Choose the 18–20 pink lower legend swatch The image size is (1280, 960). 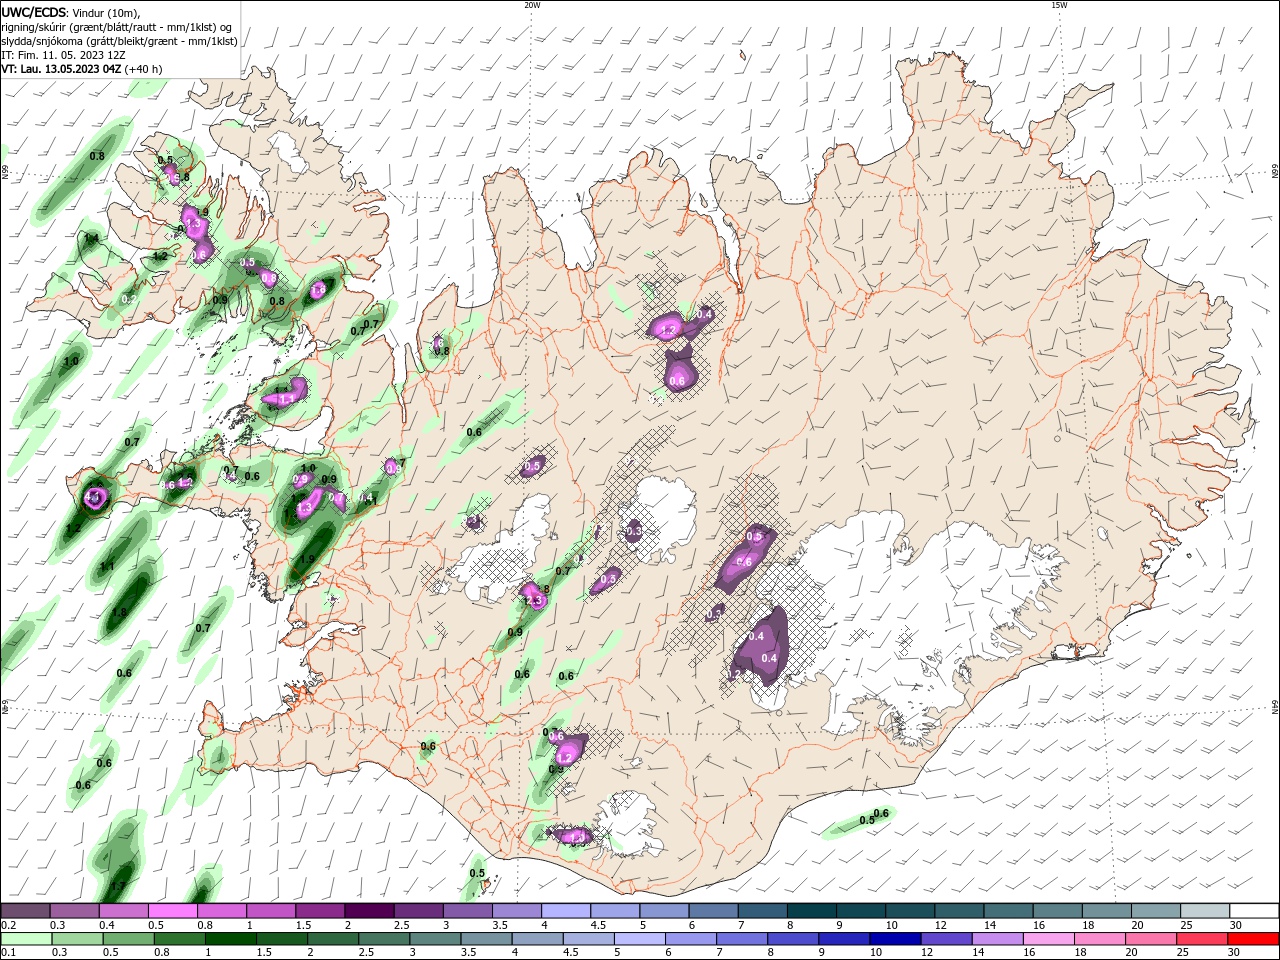tap(1101, 939)
